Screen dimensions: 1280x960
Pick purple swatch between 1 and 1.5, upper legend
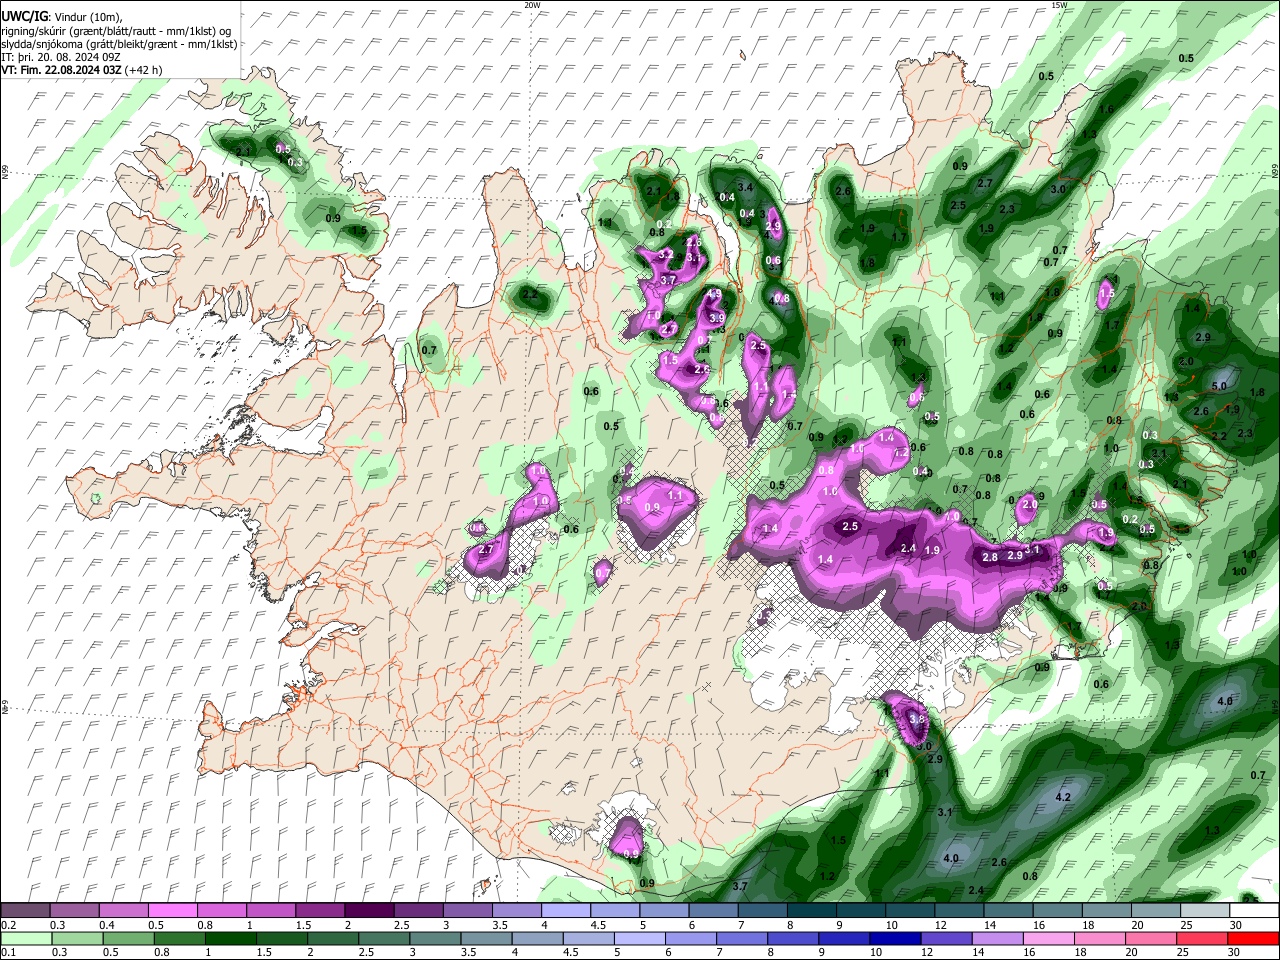(x=271, y=910)
